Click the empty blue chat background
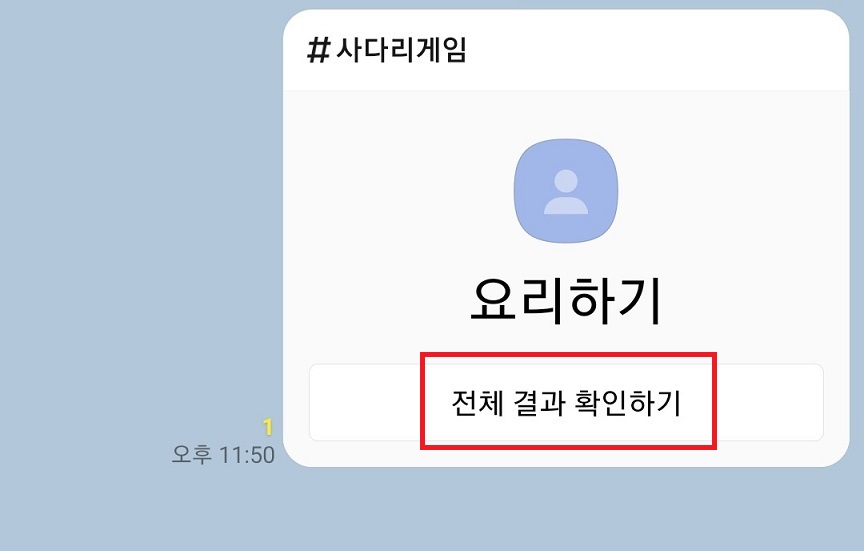The width and height of the screenshot is (864, 551). 138,220
